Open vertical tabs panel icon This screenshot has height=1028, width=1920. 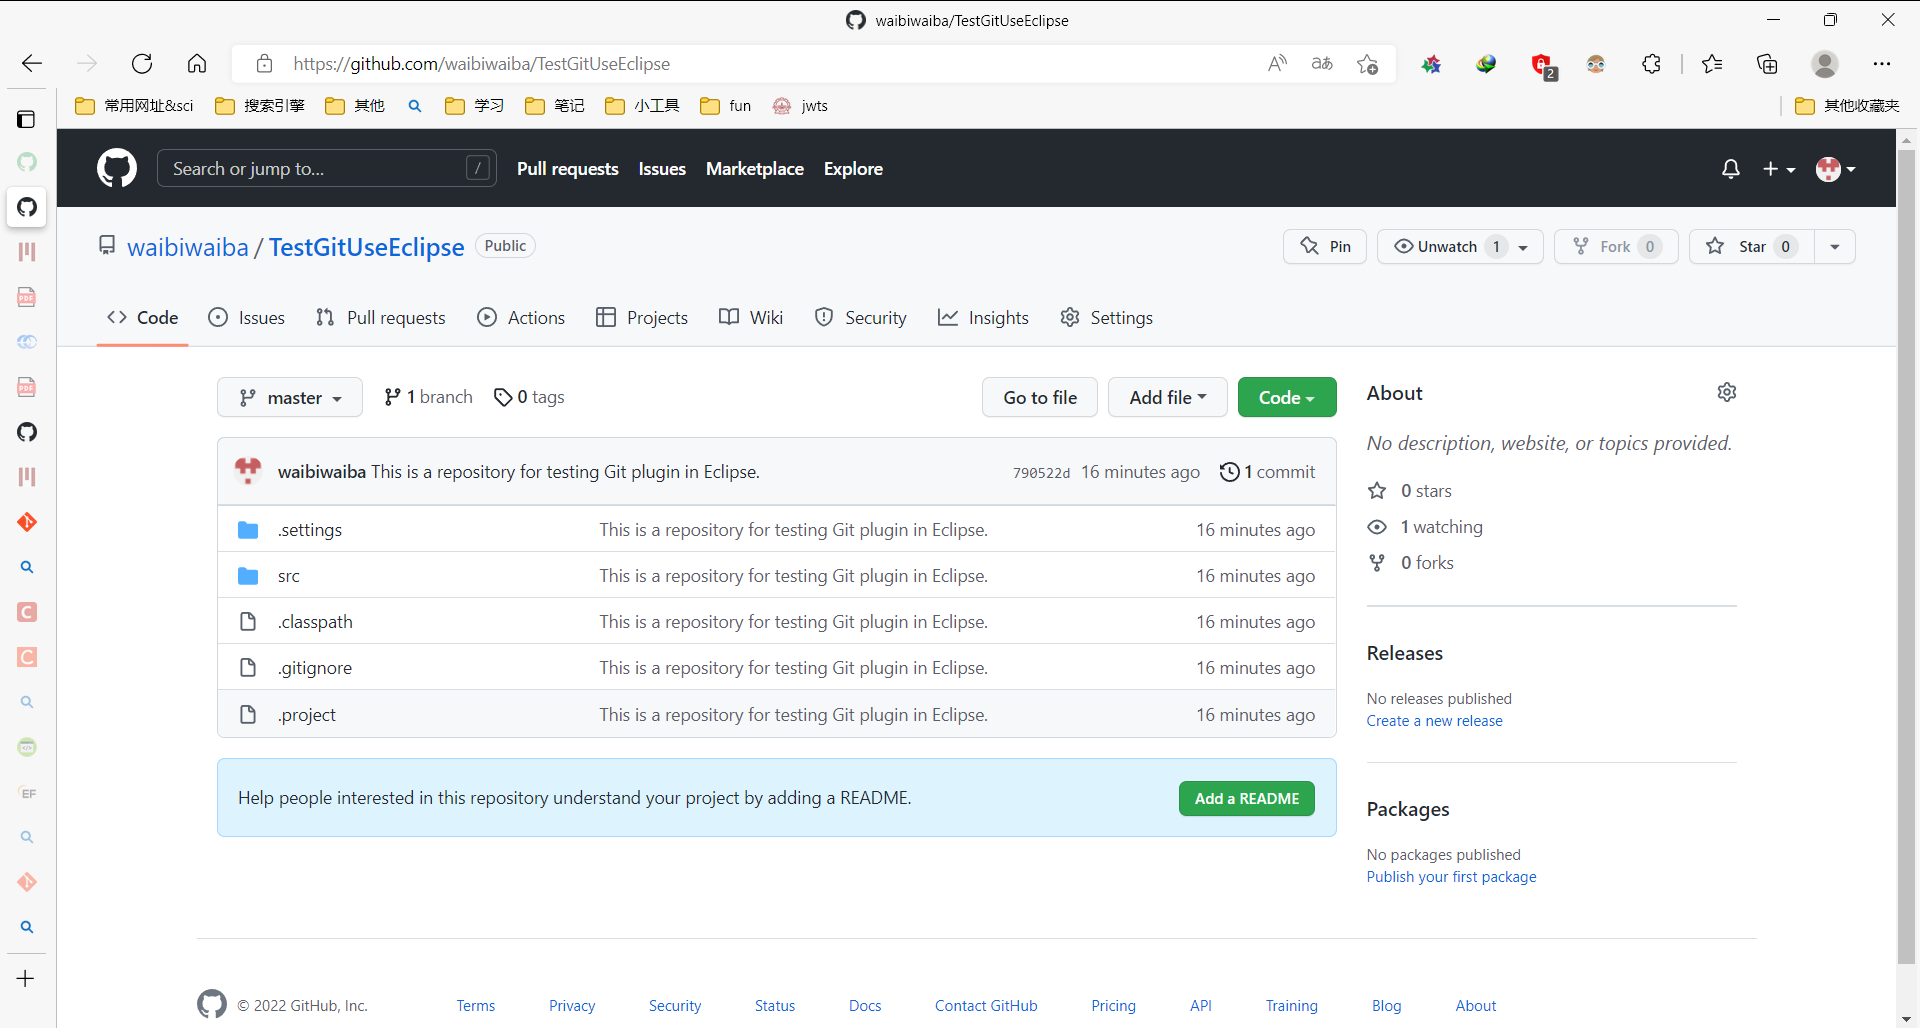pyautogui.click(x=27, y=119)
